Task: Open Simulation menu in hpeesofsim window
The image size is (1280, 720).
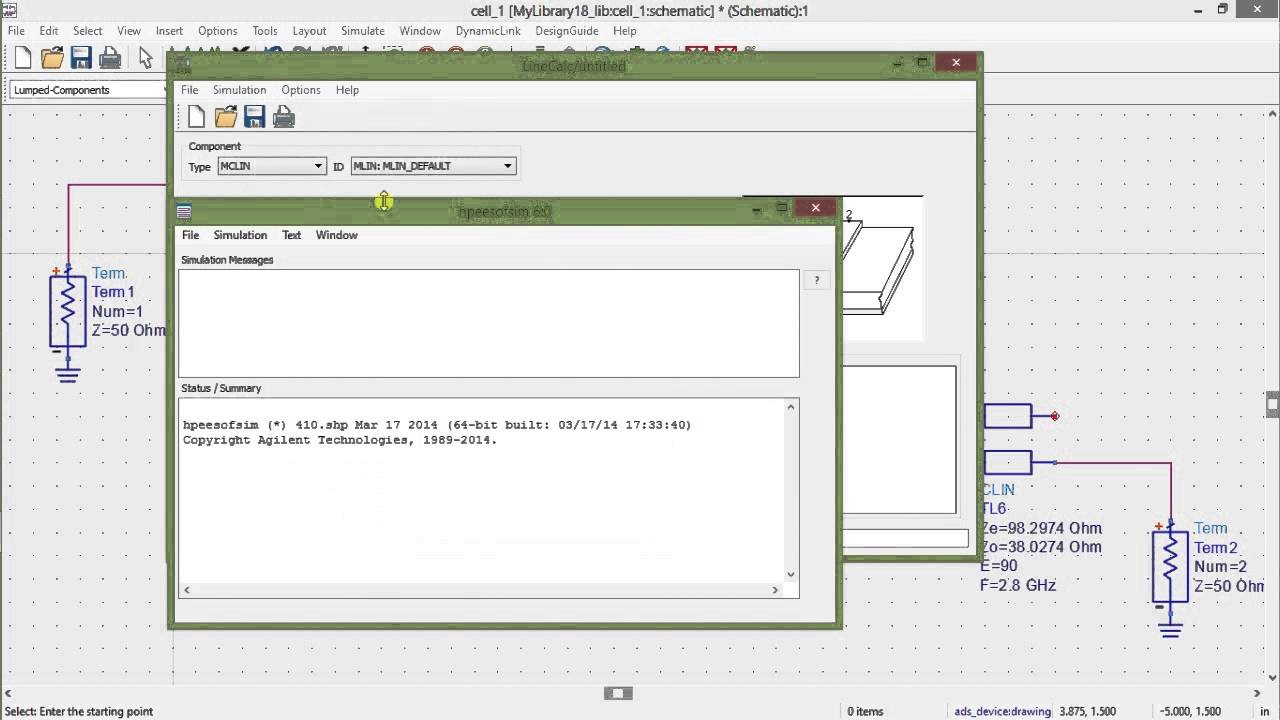Action: click(240, 235)
